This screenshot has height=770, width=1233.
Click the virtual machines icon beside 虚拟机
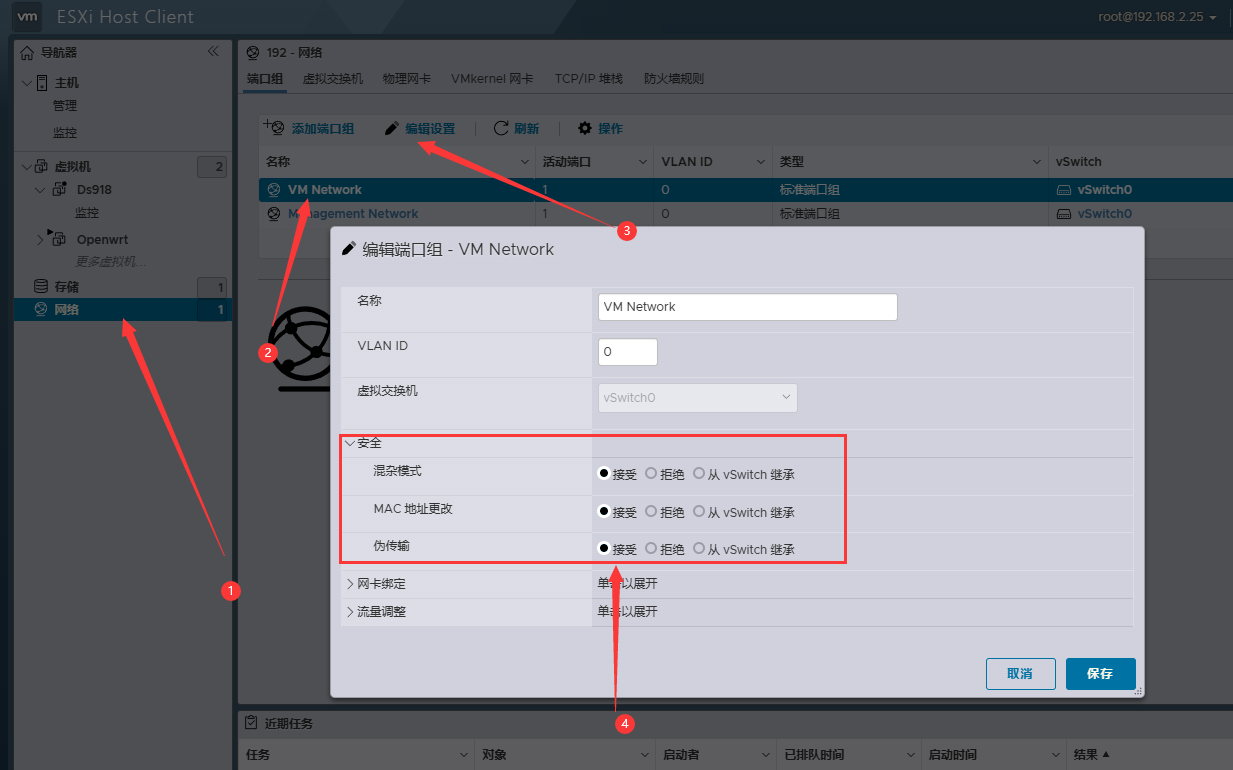click(42, 166)
